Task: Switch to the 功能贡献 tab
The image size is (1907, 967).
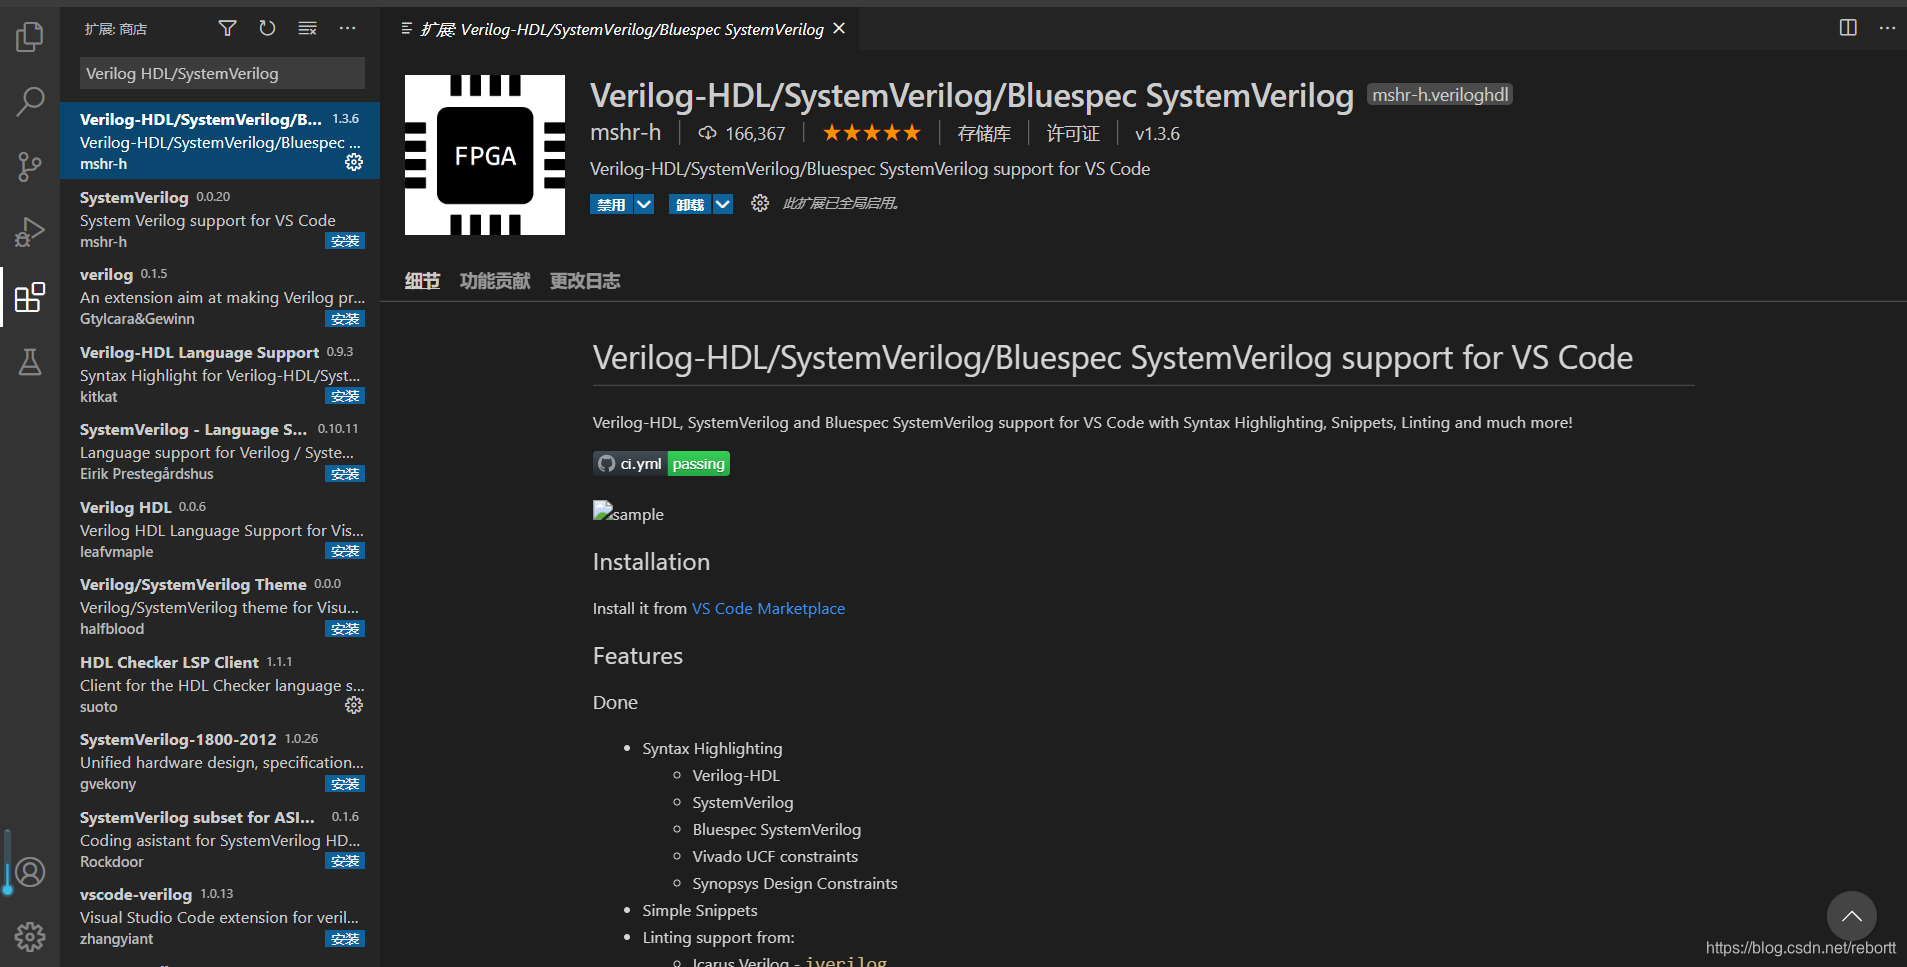Action: pos(495,281)
